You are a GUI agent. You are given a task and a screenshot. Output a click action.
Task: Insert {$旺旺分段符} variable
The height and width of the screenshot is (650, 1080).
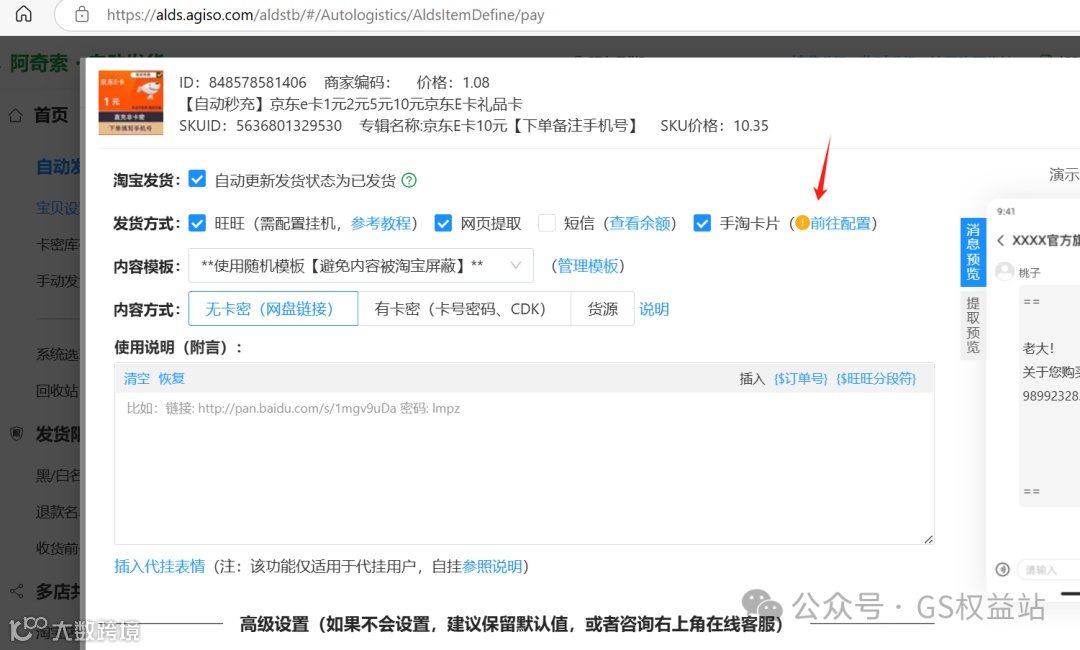[876, 378]
